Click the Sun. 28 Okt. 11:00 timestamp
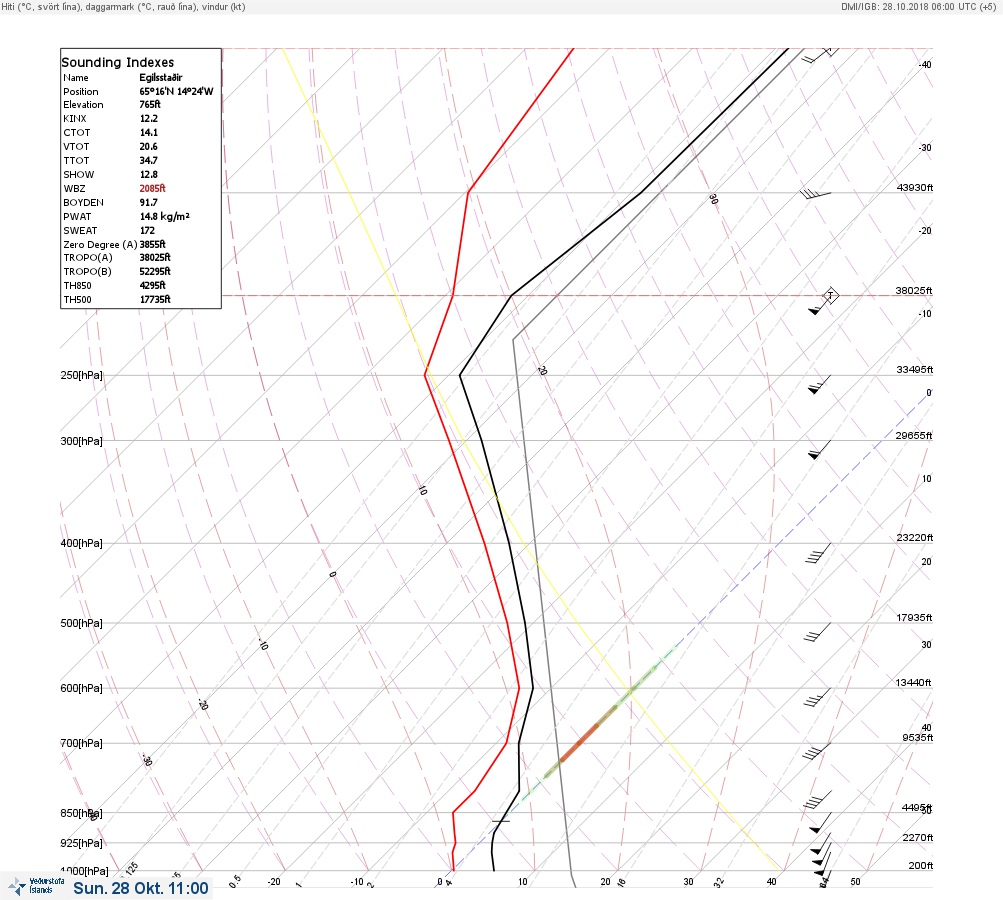 [x=141, y=888]
